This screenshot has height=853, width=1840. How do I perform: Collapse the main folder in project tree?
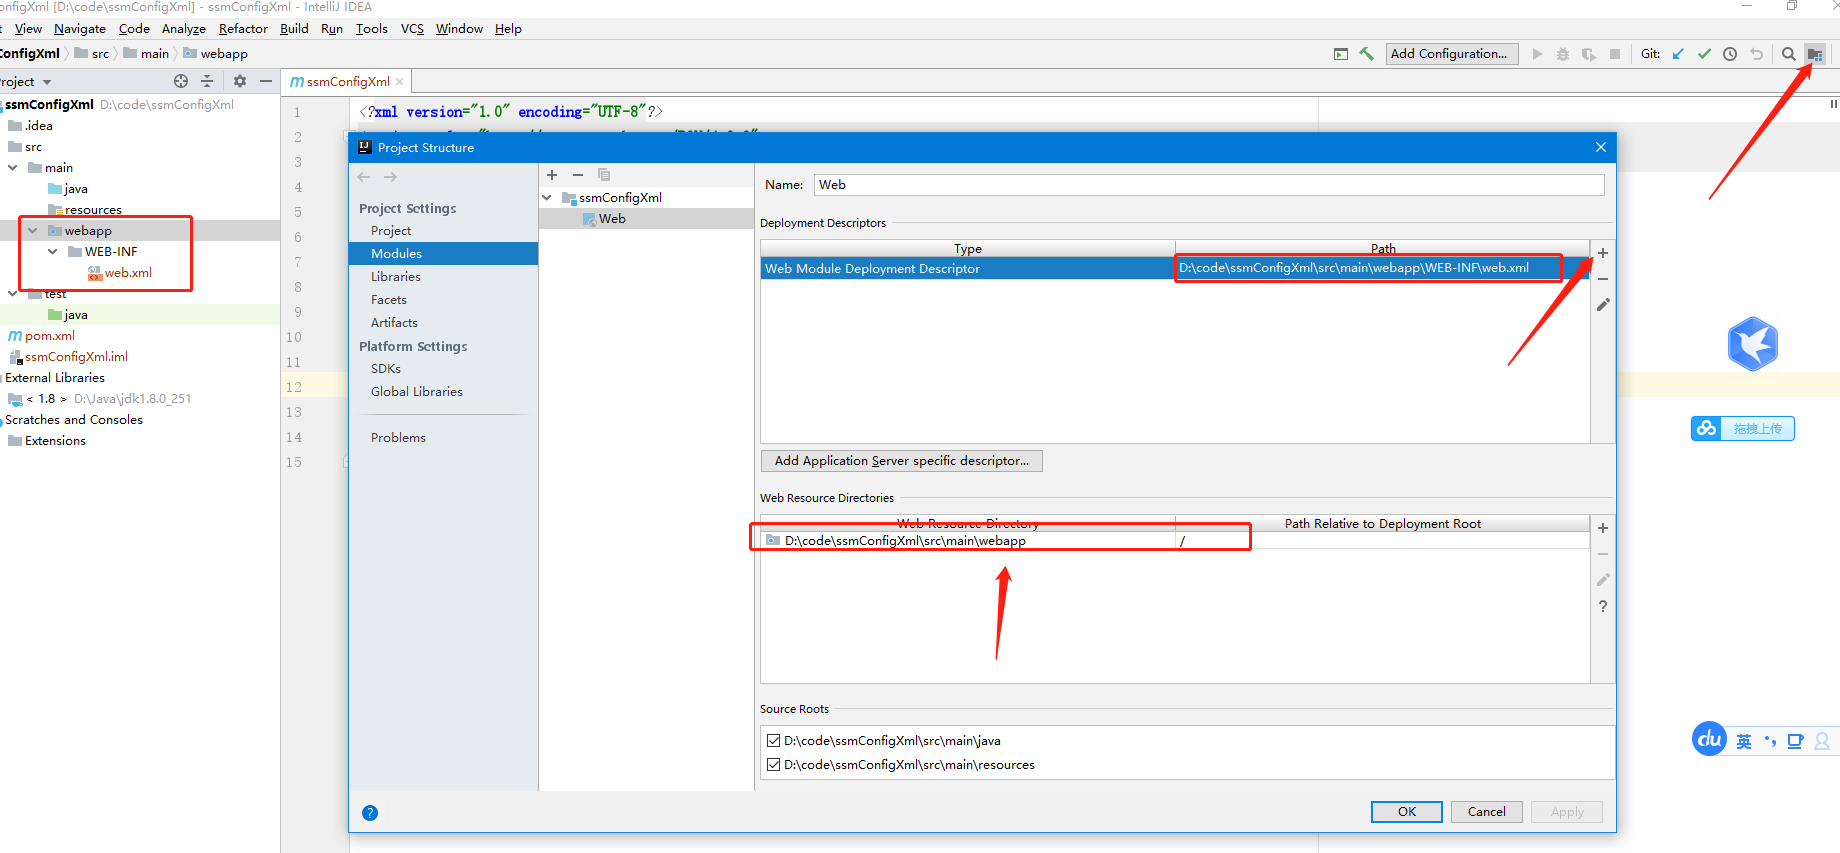pos(13,168)
